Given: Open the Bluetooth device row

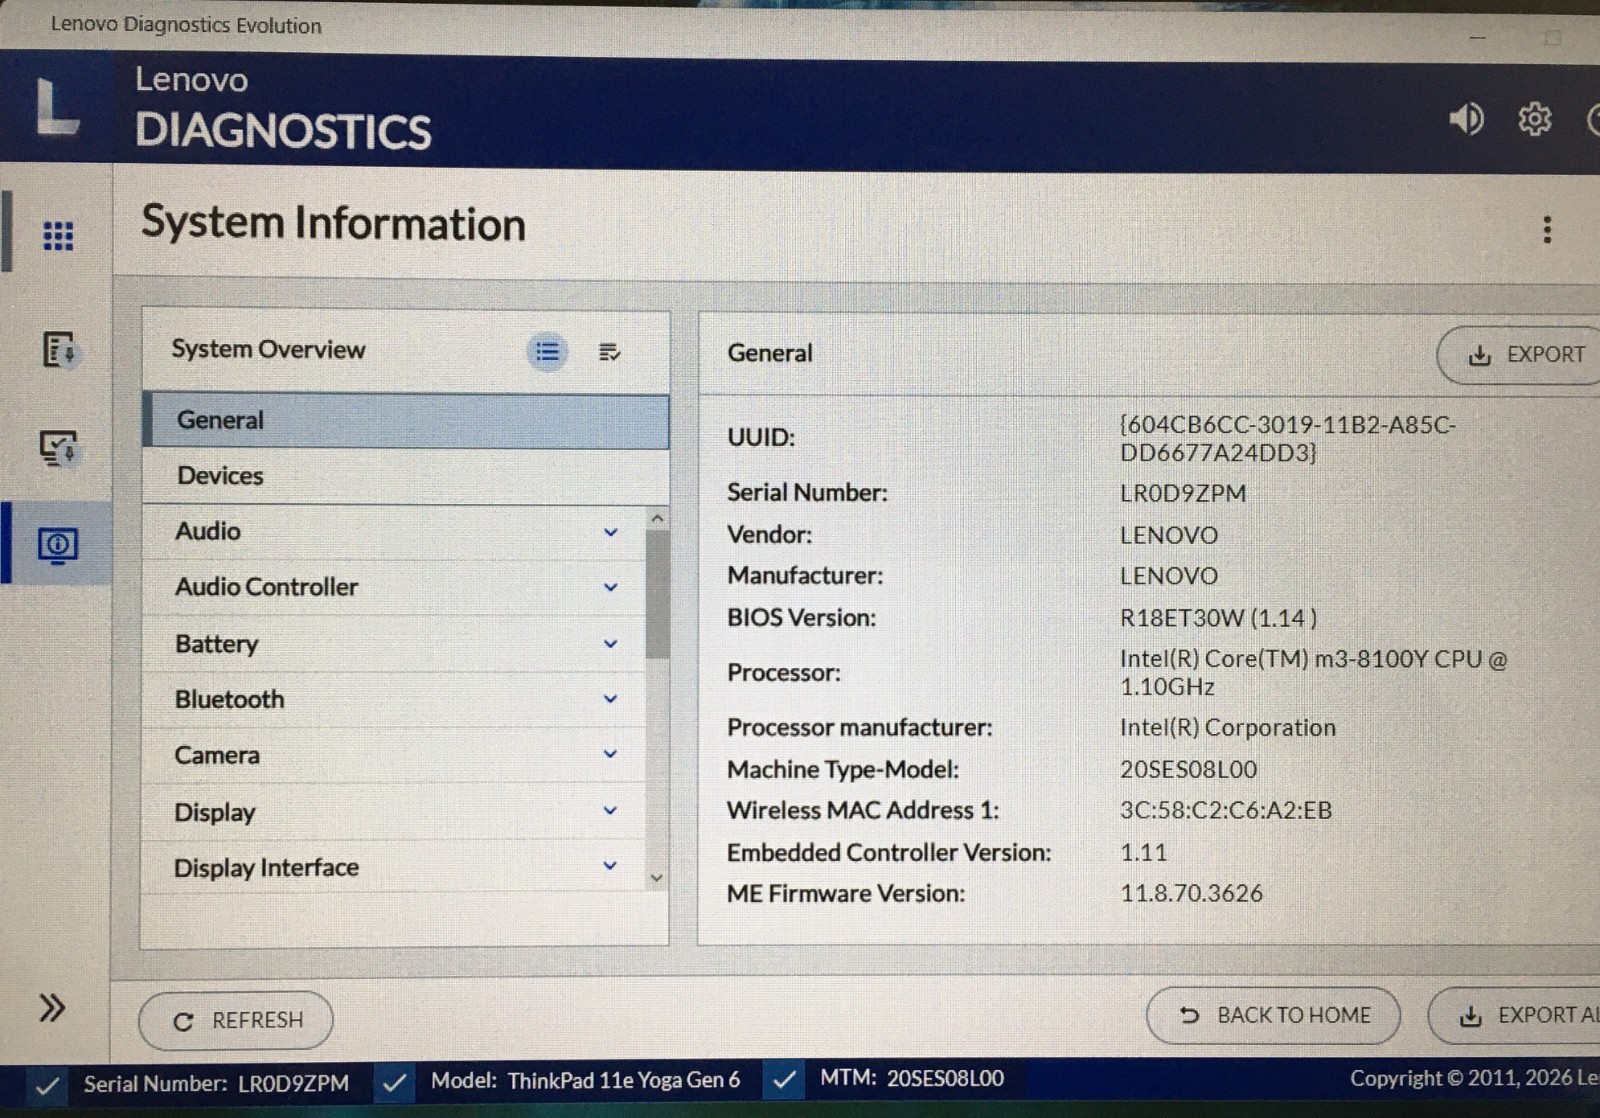Looking at the screenshot, I should pyautogui.click(x=394, y=699).
